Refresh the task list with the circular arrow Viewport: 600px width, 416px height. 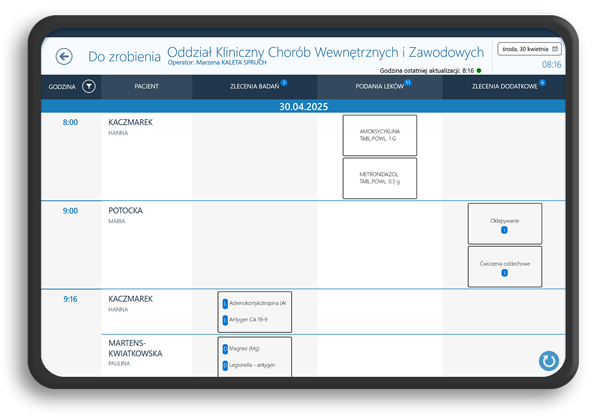pos(549,361)
